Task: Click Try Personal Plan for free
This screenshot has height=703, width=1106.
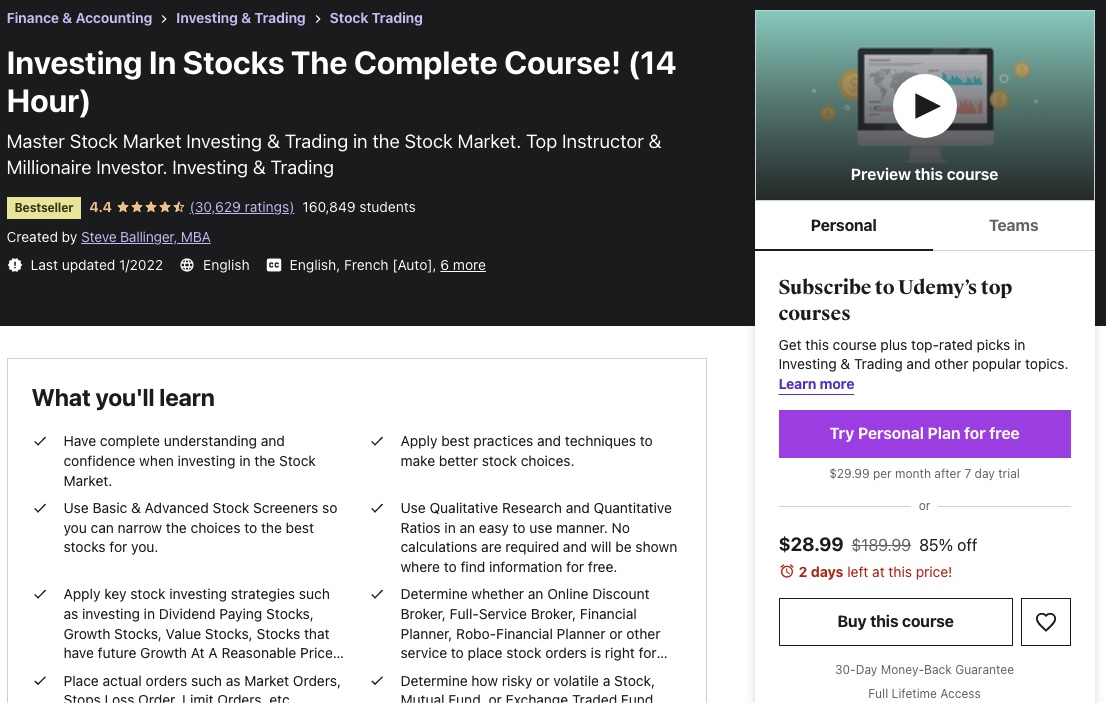Action: [x=924, y=433]
